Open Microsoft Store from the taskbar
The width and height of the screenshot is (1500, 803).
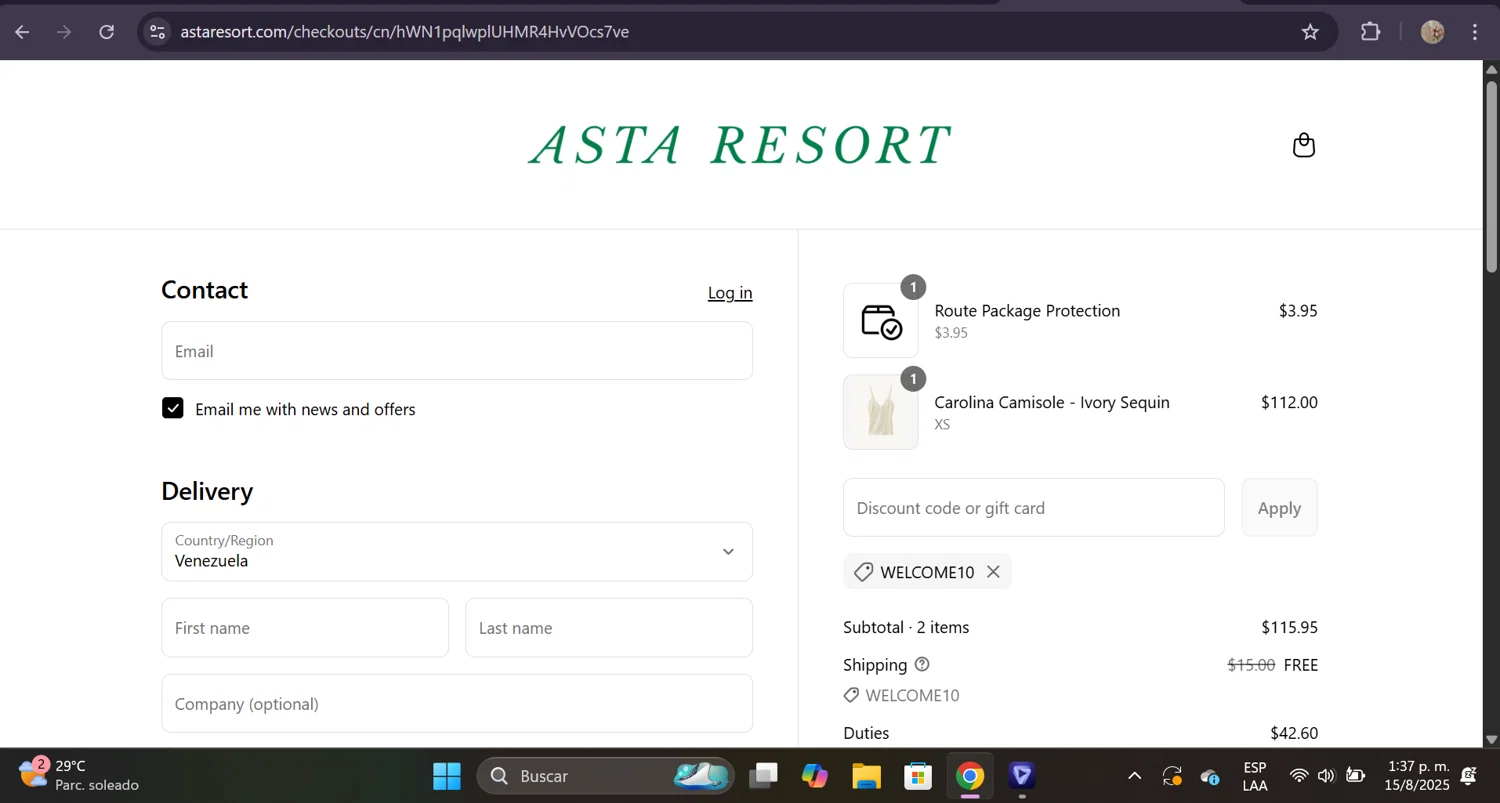(917, 776)
